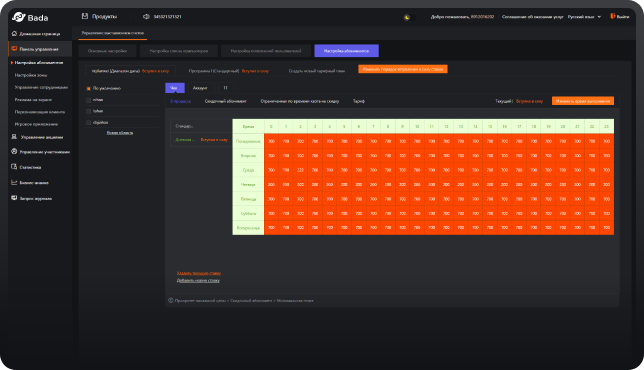Click the Выйти logout icon

point(612,16)
